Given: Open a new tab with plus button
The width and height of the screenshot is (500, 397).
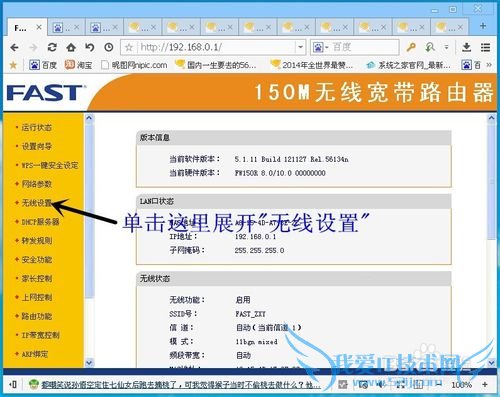Looking at the screenshot, I should (x=483, y=26).
